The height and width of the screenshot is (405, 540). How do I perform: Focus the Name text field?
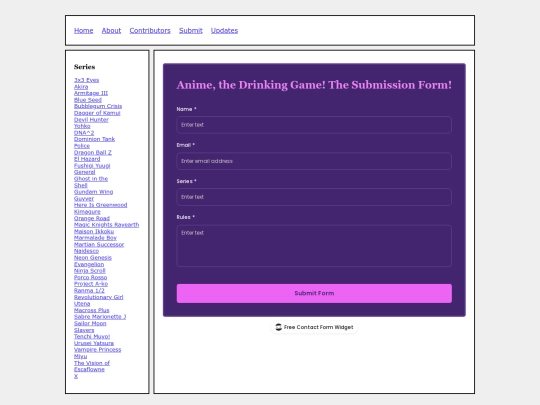pyautogui.click(x=314, y=125)
